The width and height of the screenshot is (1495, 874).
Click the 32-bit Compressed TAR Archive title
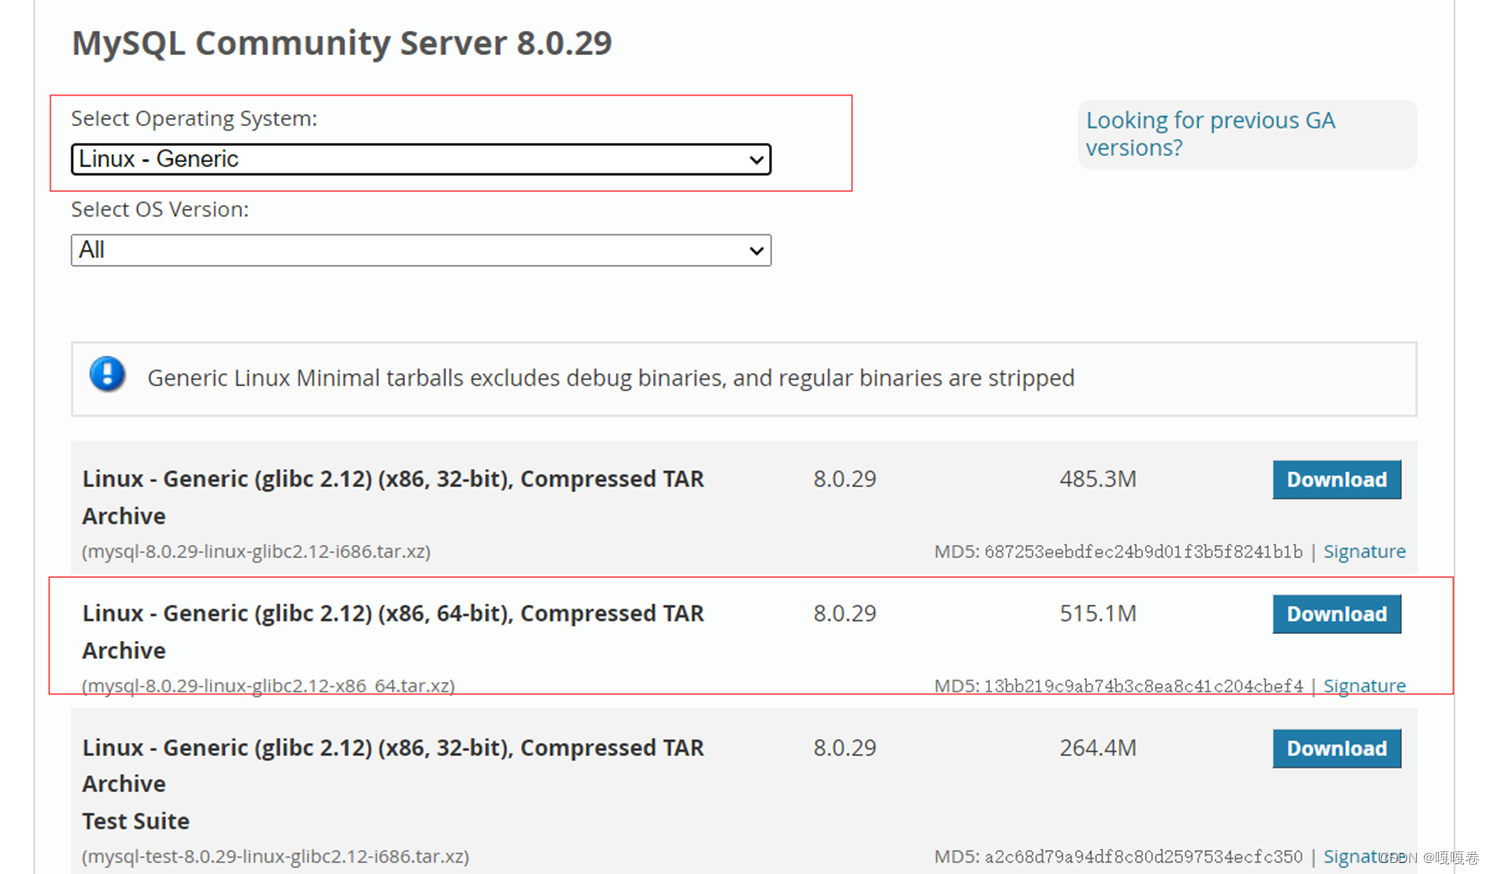[x=393, y=497]
